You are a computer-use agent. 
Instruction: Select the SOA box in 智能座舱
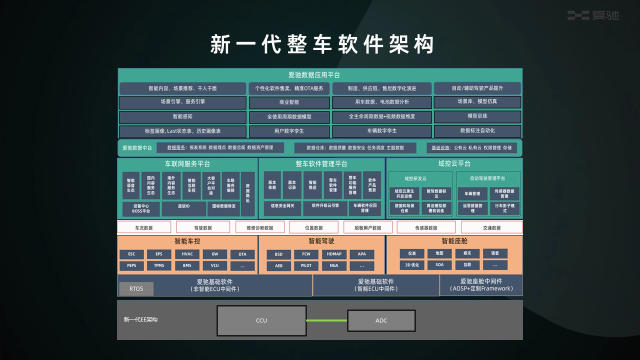pos(440,265)
